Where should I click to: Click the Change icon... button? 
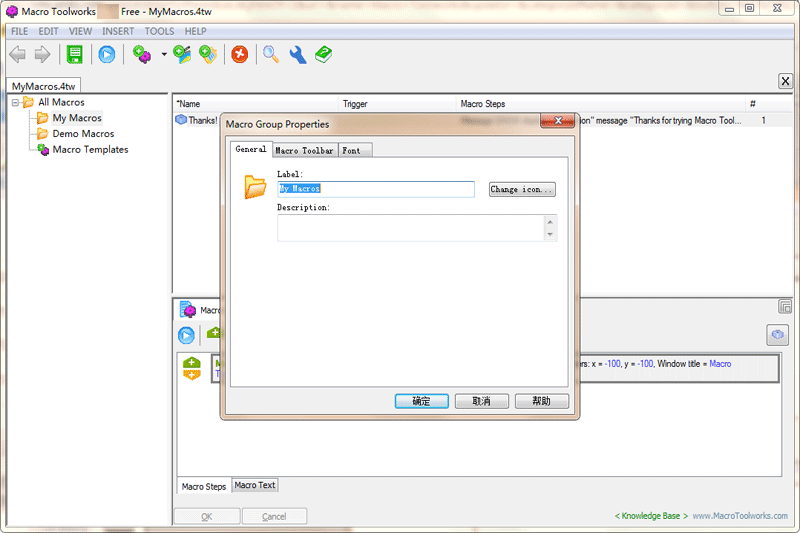(x=522, y=189)
